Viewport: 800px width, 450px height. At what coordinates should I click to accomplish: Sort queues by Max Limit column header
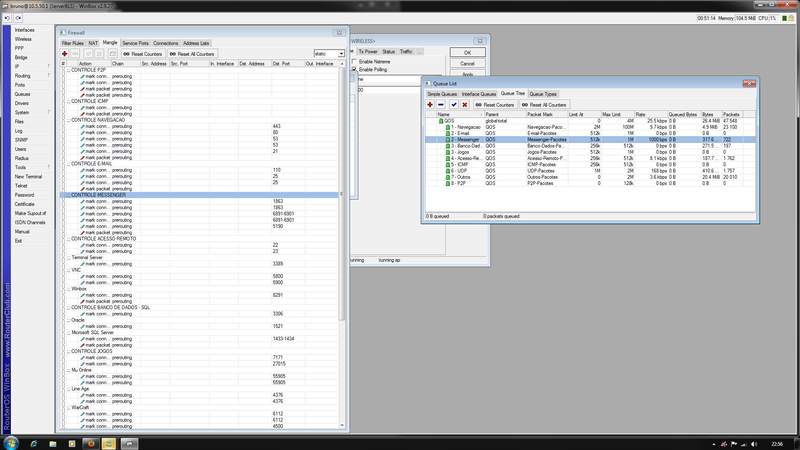coord(617,115)
